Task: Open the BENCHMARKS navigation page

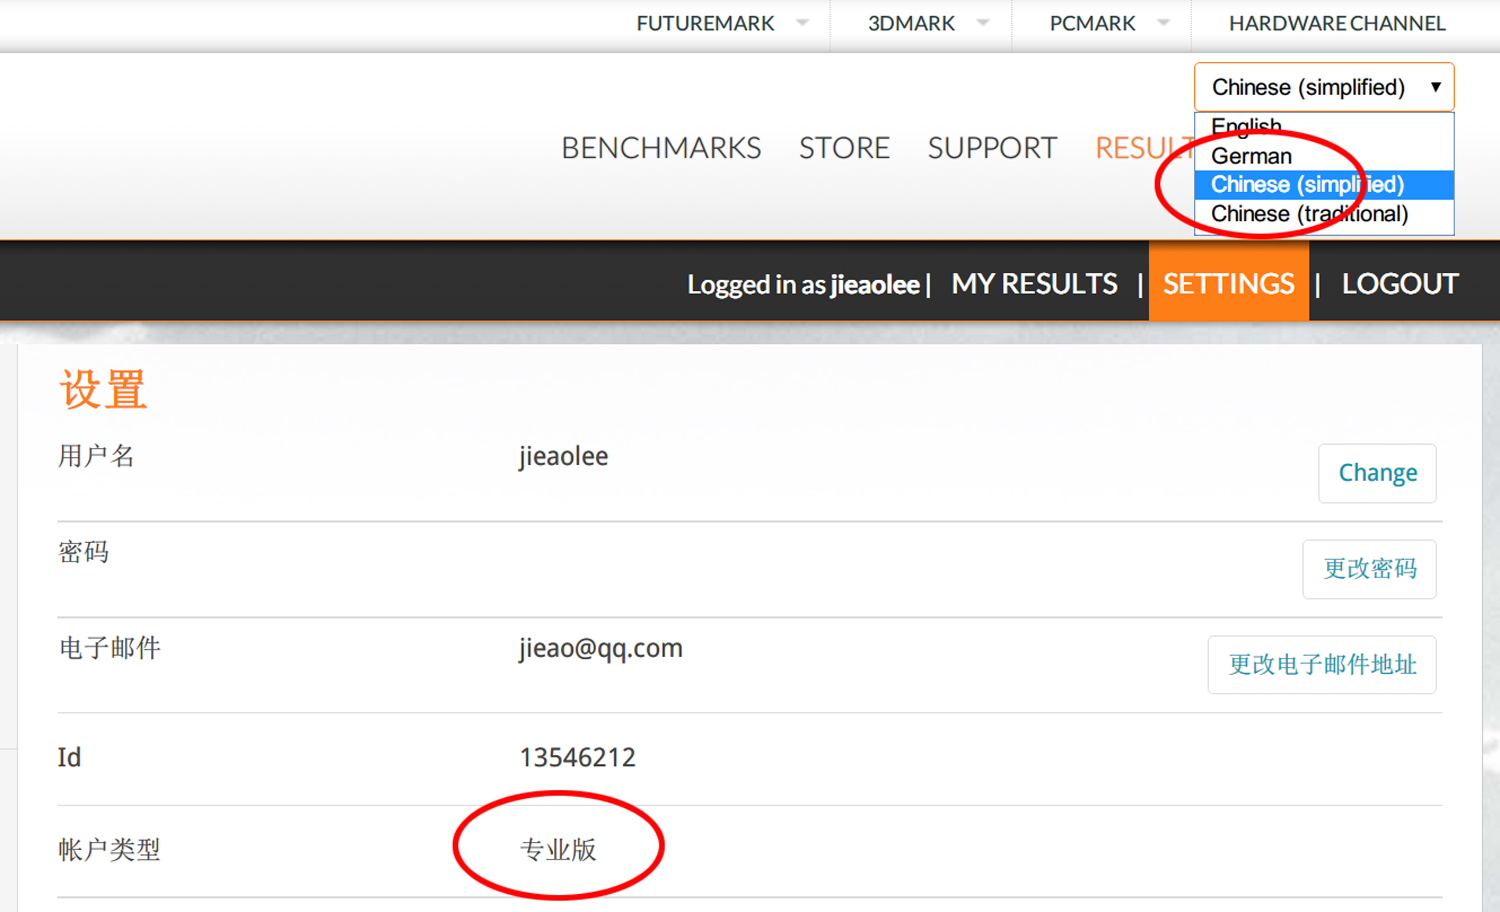Action: click(x=661, y=148)
